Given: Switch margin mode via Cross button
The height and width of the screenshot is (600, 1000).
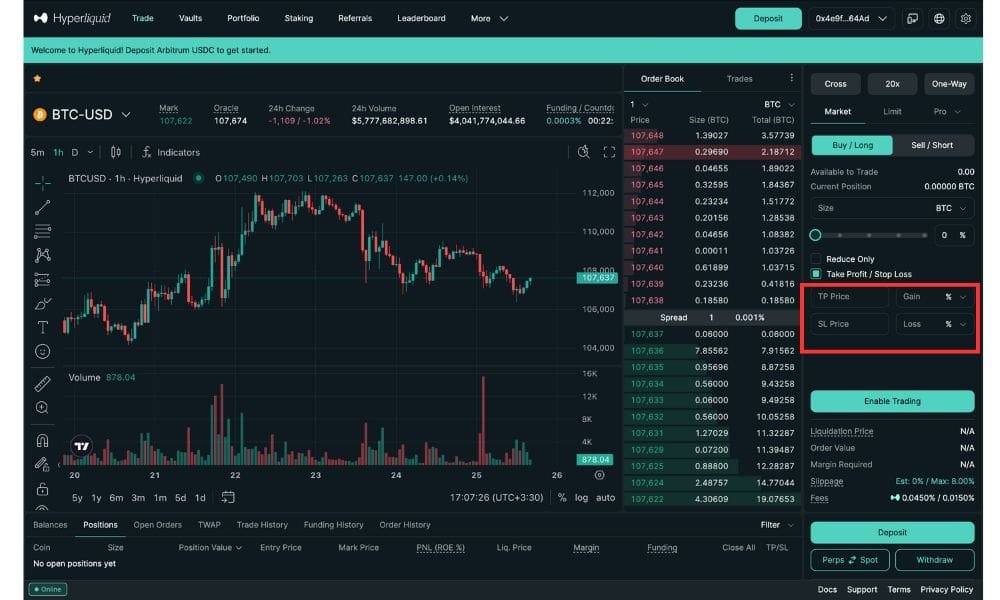Looking at the screenshot, I should tap(835, 84).
